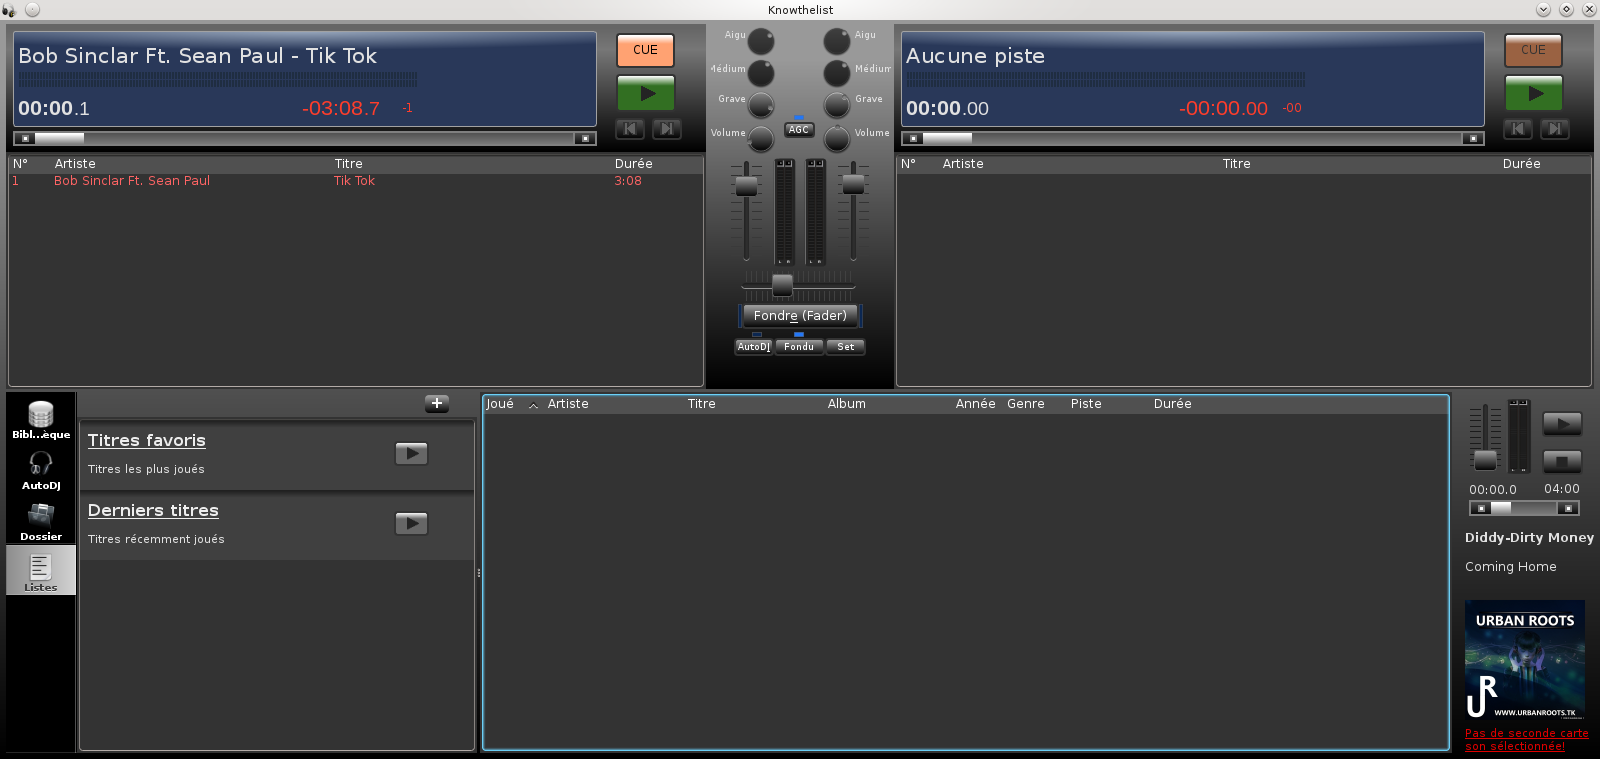The image size is (1600, 759).
Task: Click left channel vertical fader handle
Action: [746, 186]
